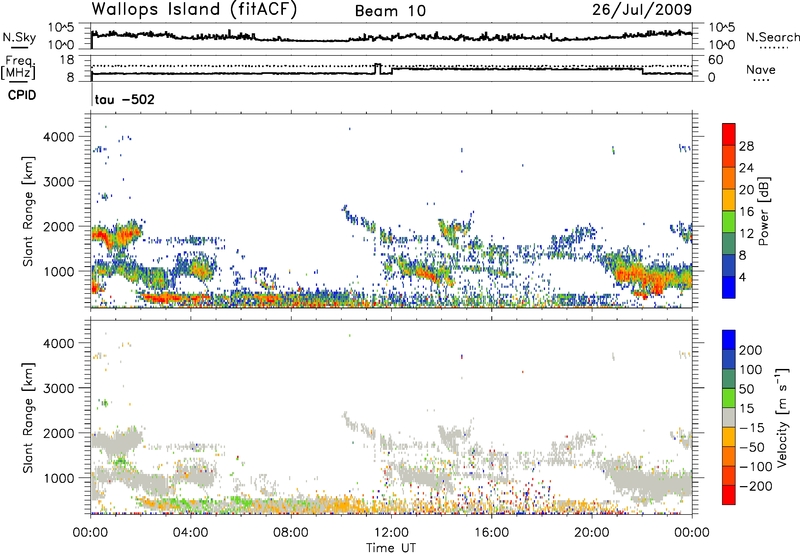
Task: Select the "12:00" time tick label
Action: 391,533
